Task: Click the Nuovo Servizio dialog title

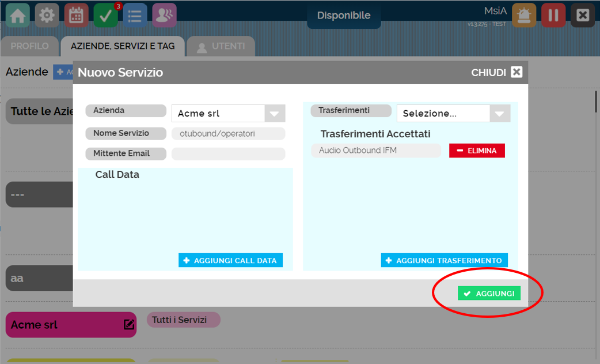Action: [x=120, y=72]
